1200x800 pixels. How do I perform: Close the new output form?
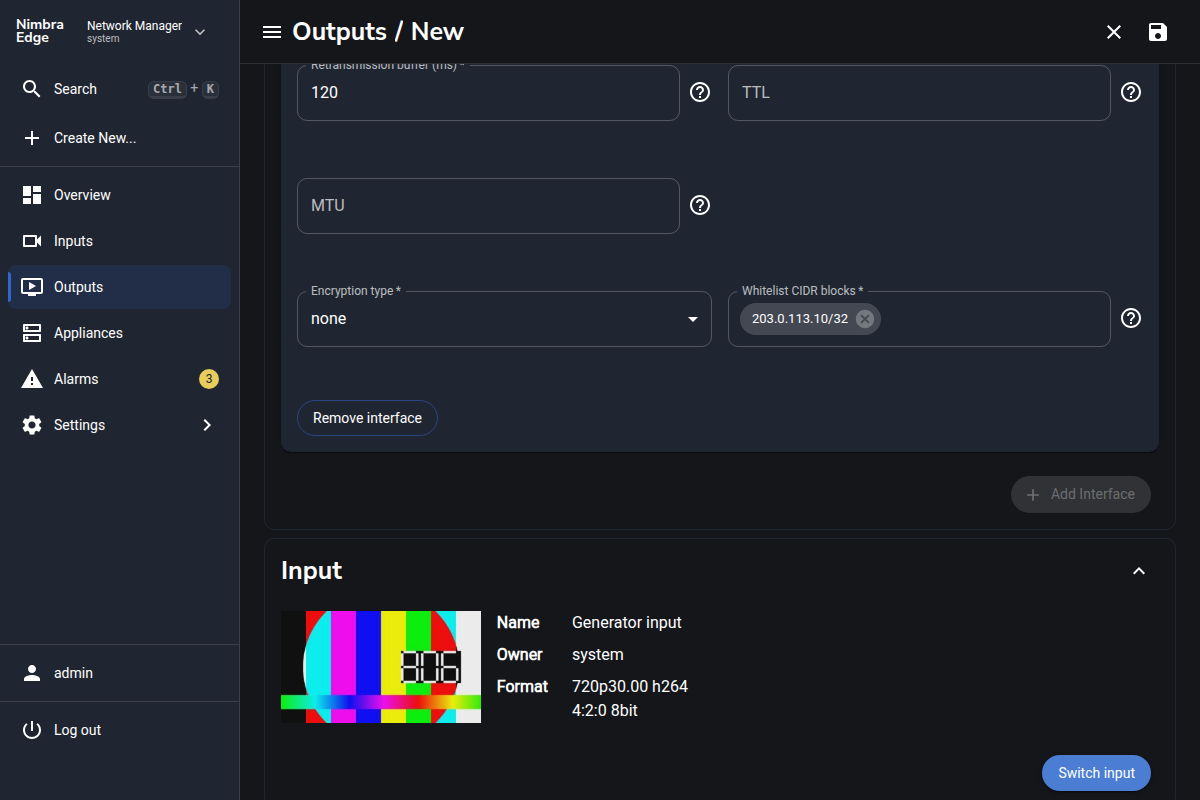[1114, 32]
